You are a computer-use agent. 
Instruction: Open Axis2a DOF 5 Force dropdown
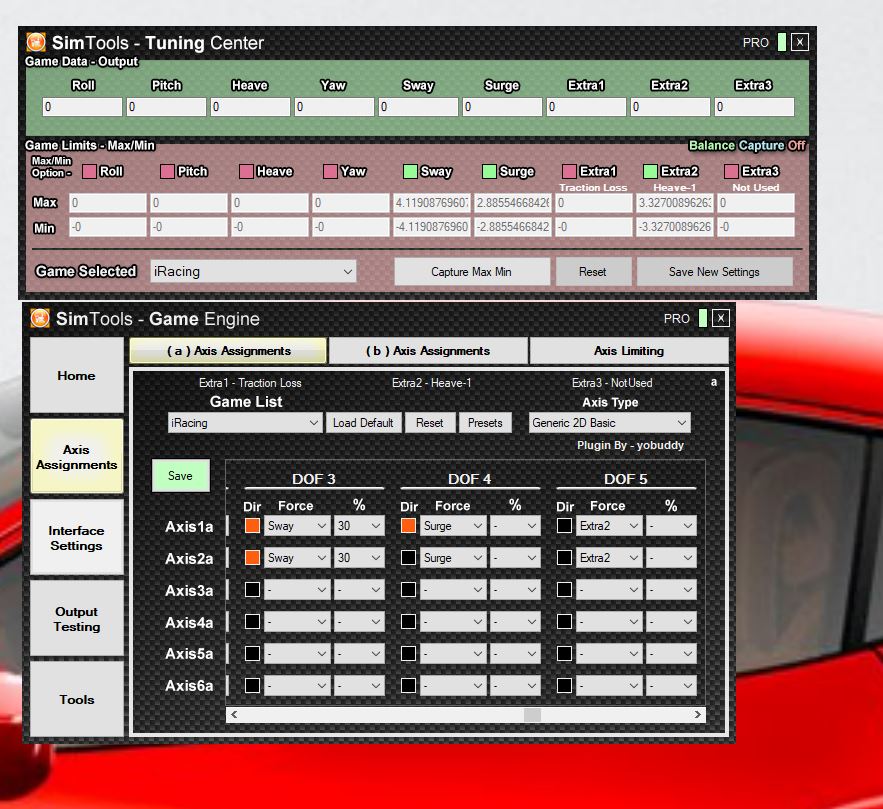click(x=609, y=558)
